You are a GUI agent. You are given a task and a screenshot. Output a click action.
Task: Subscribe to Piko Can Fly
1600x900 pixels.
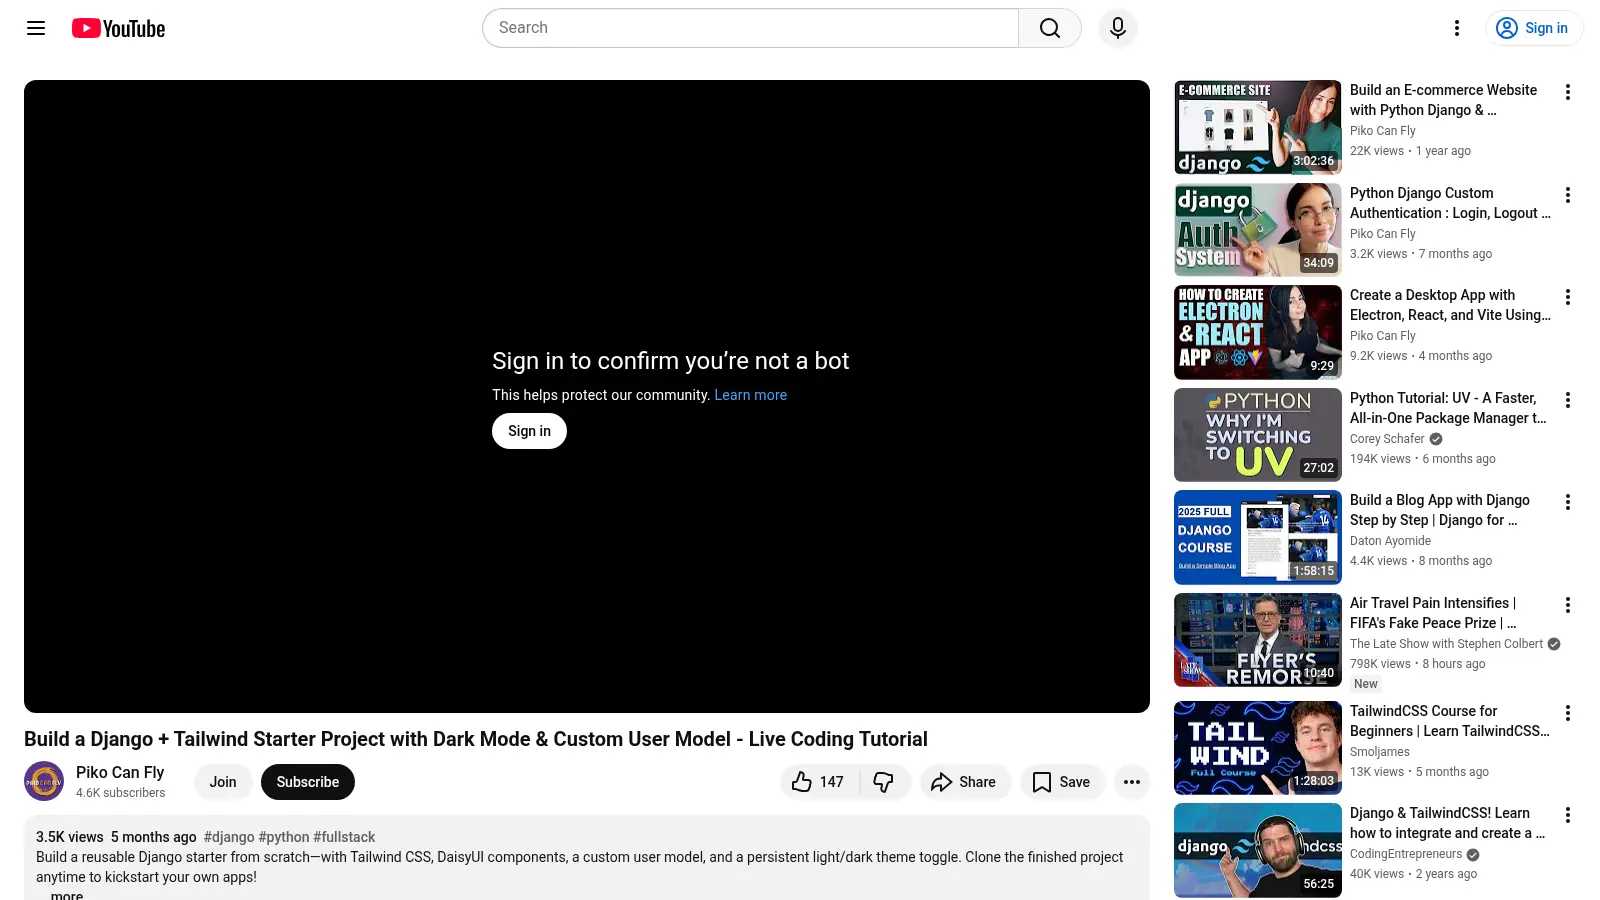308,782
